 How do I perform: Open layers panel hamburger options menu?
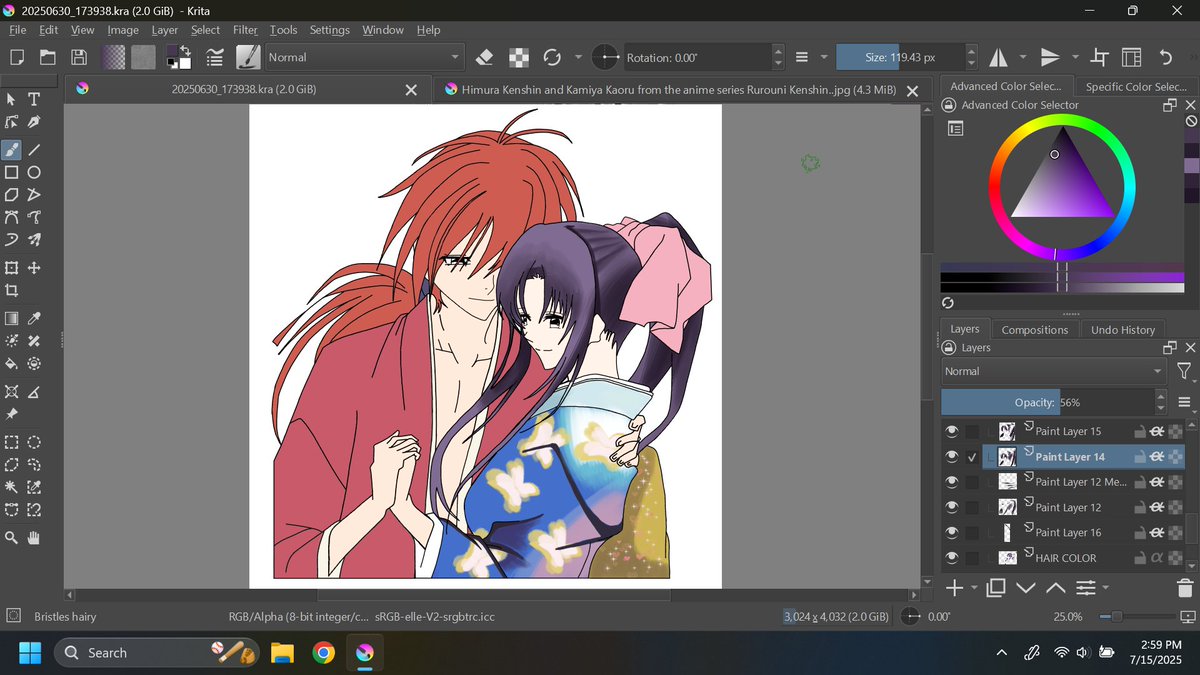(x=1185, y=402)
